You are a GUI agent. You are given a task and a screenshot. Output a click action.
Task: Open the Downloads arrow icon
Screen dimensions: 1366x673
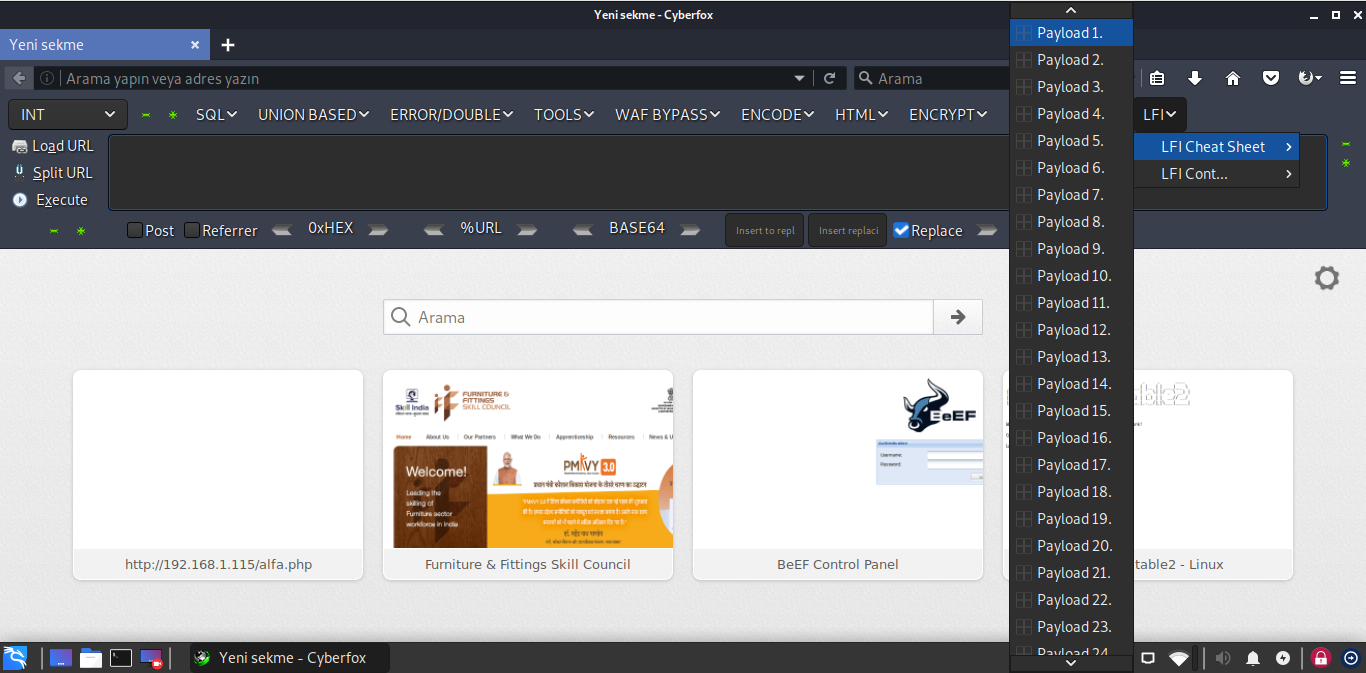1194,78
